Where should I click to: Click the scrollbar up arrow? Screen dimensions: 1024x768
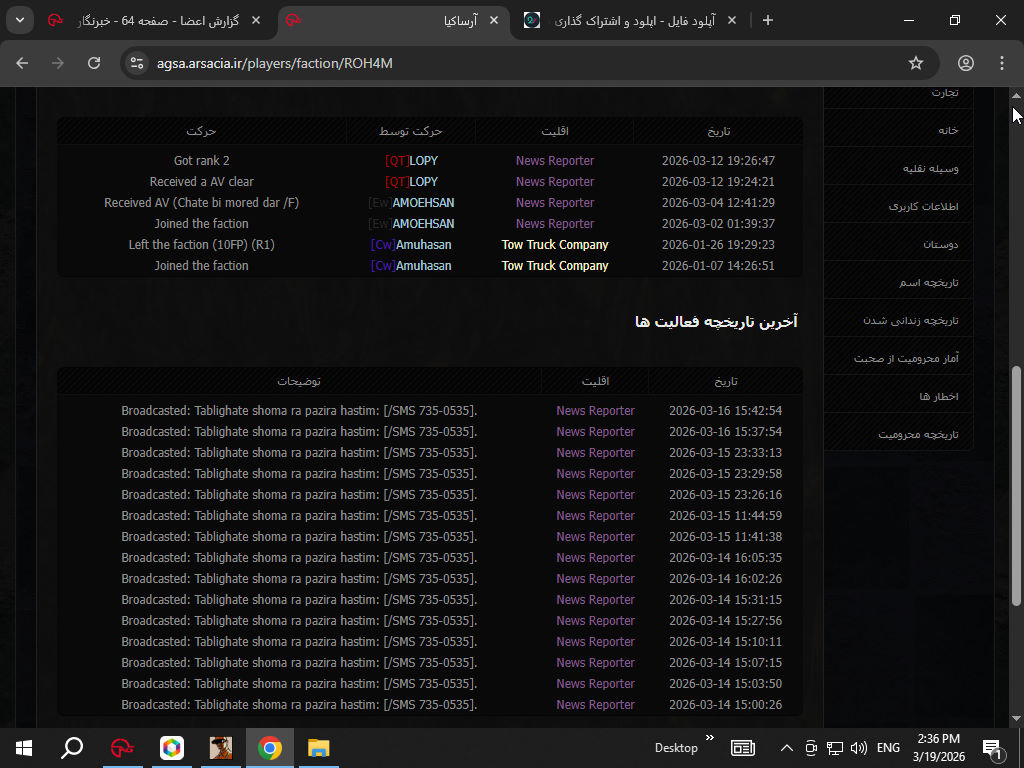point(1016,95)
